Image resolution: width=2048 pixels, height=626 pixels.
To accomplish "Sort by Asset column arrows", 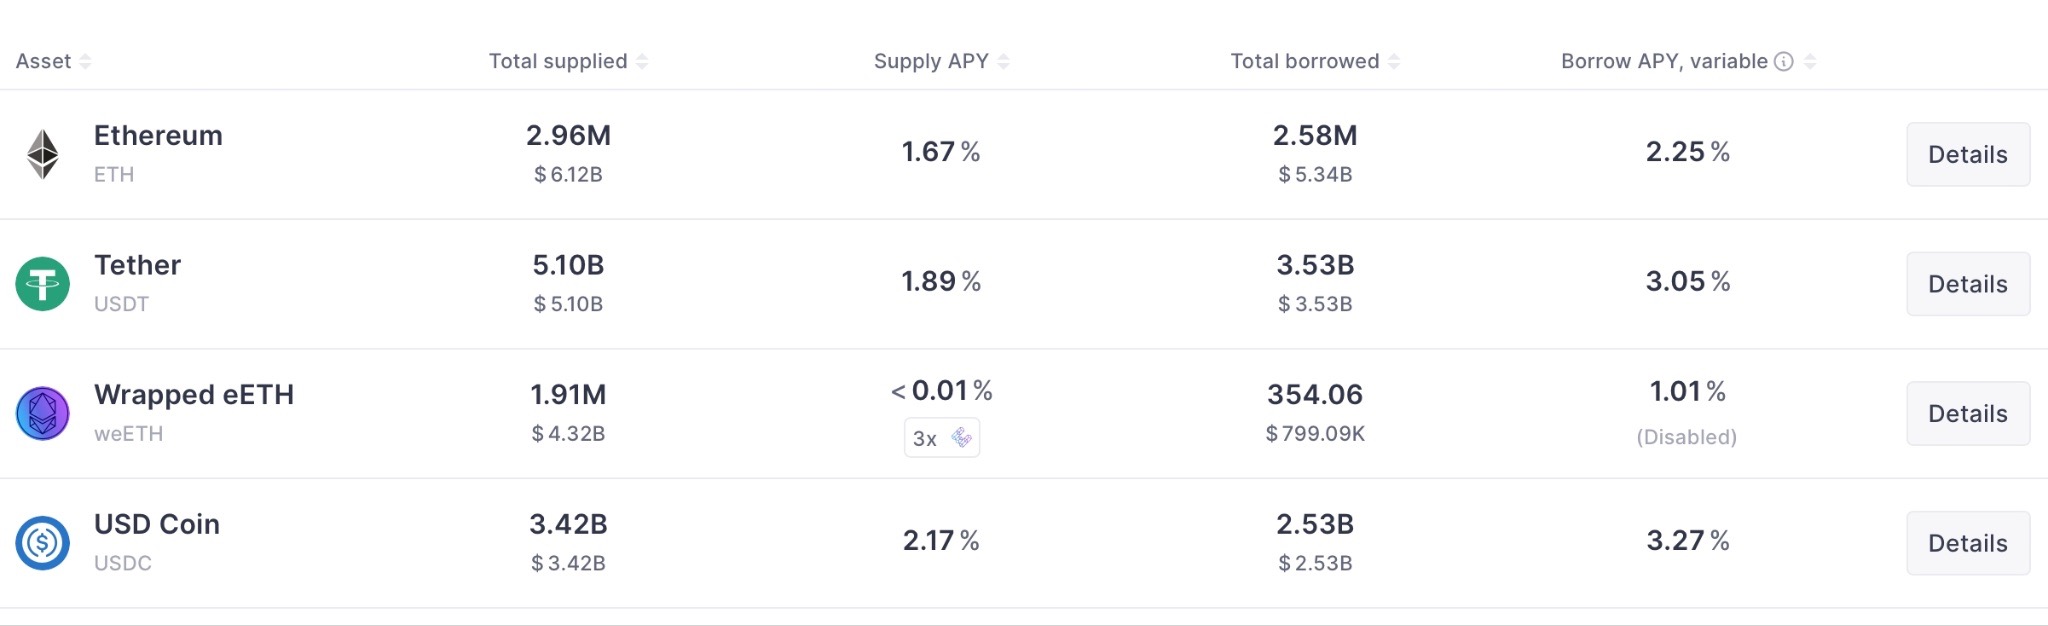I will coord(86,62).
